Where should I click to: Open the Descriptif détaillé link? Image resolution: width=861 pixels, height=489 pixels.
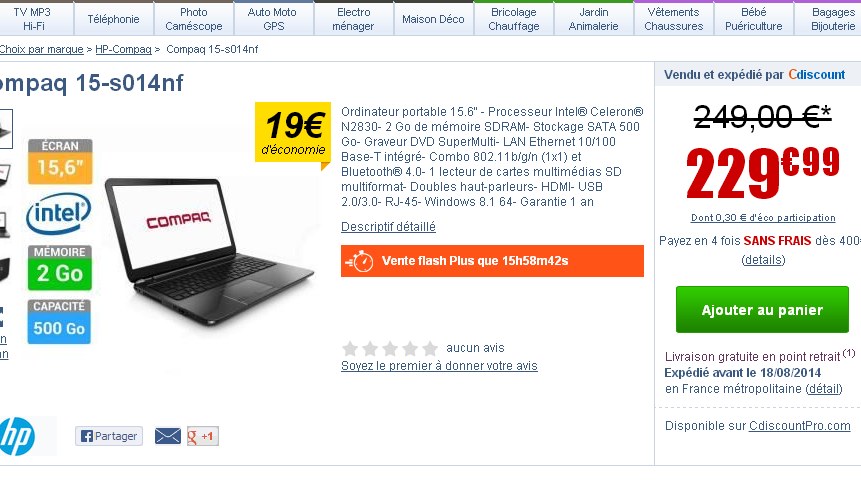(388, 227)
